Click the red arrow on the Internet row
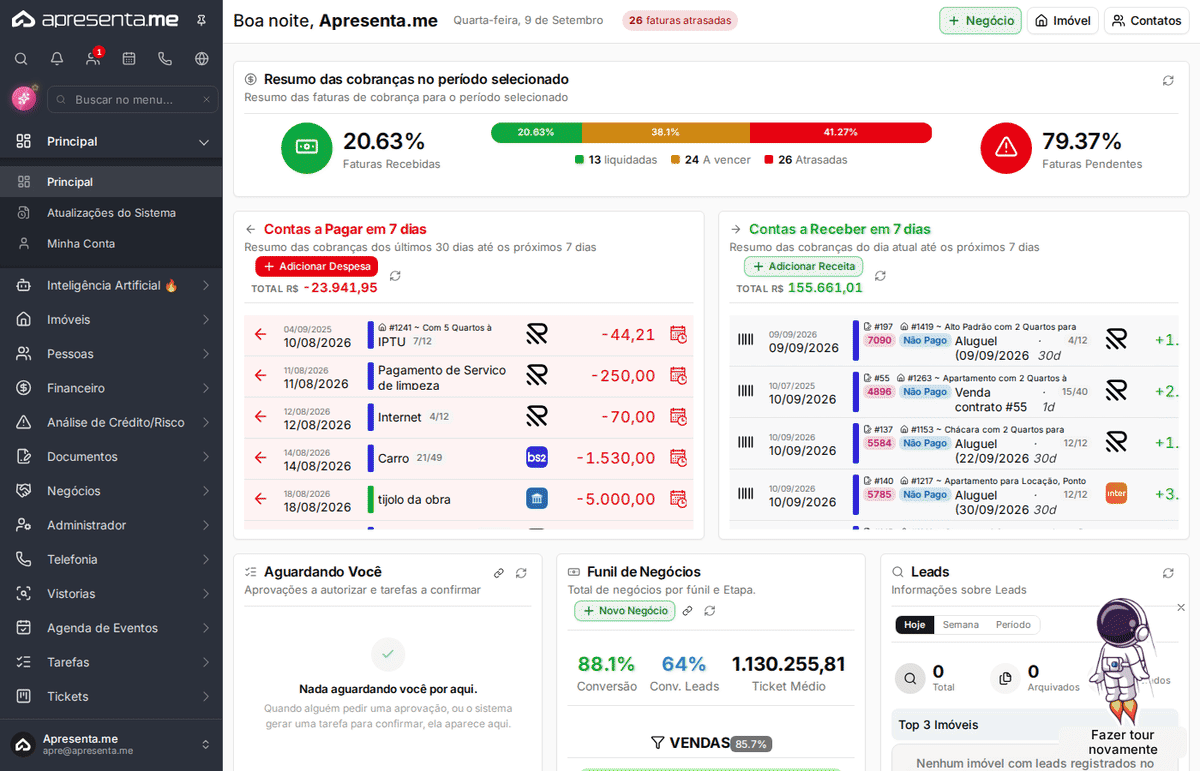1200x771 pixels. tap(261, 416)
